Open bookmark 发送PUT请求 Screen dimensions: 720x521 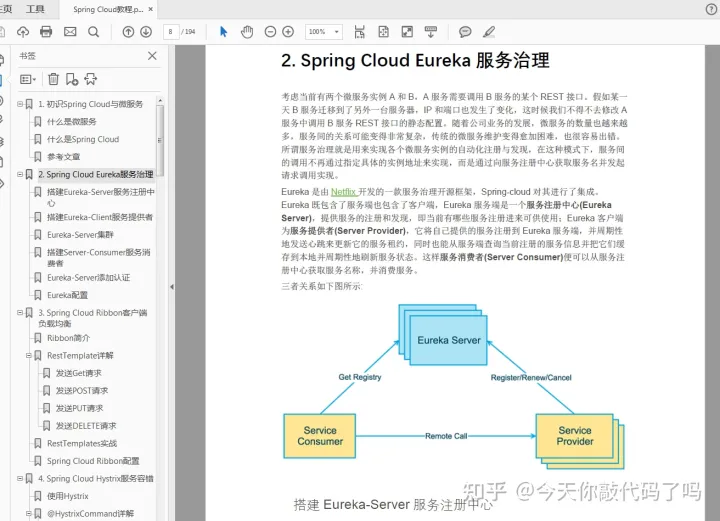79,408
